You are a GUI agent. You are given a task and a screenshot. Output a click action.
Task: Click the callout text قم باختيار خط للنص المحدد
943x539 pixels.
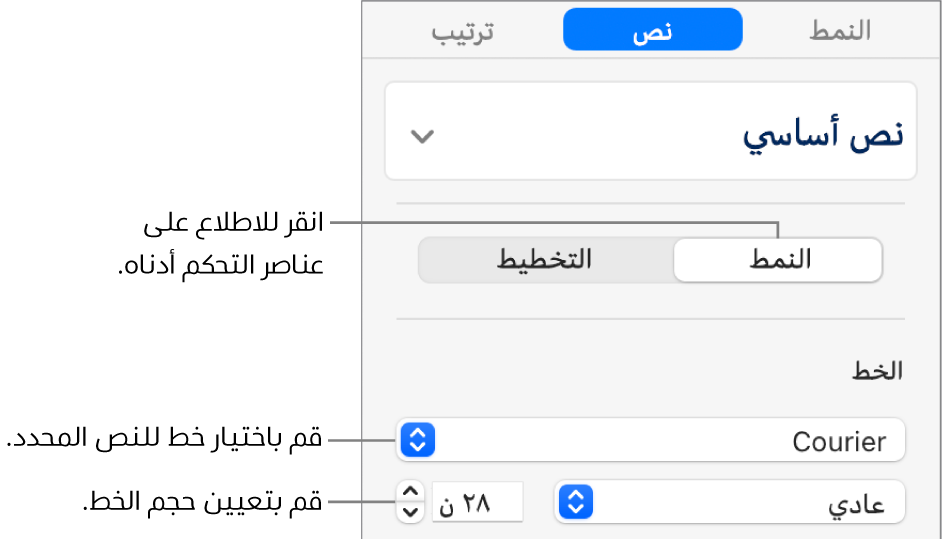click(165, 438)
